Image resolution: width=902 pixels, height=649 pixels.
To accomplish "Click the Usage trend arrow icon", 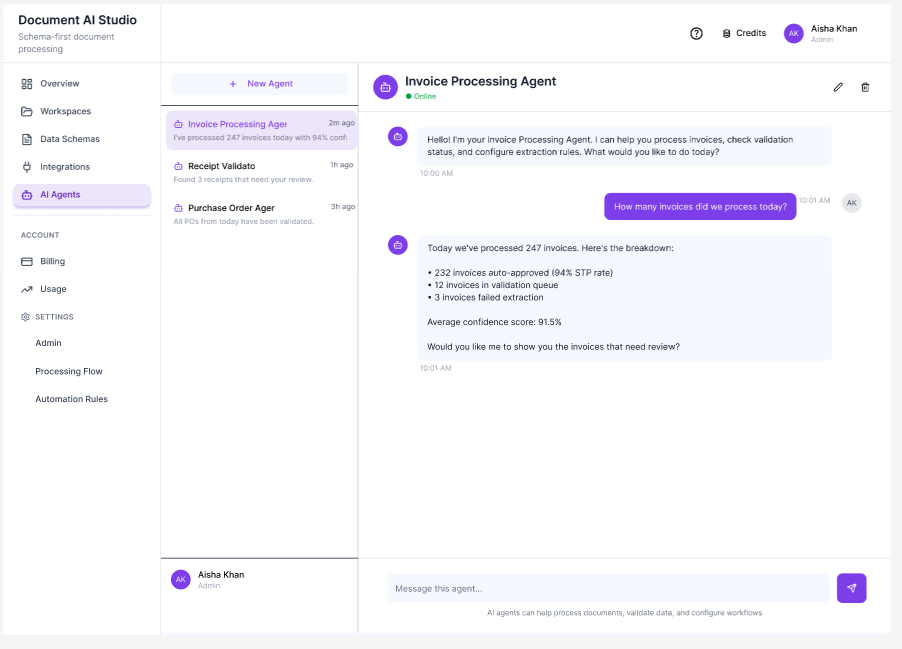I will [x=26, y=289].
